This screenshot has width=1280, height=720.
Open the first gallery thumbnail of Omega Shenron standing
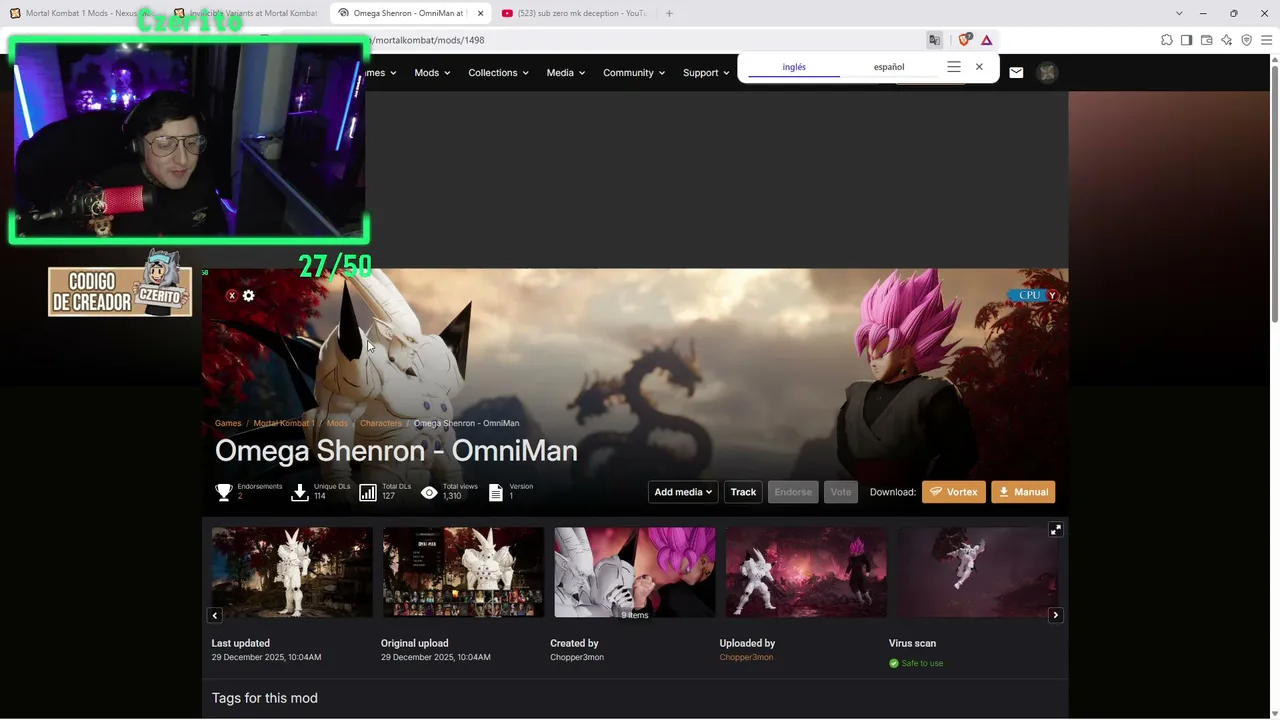pyautogui.click(x=292, y=573)
